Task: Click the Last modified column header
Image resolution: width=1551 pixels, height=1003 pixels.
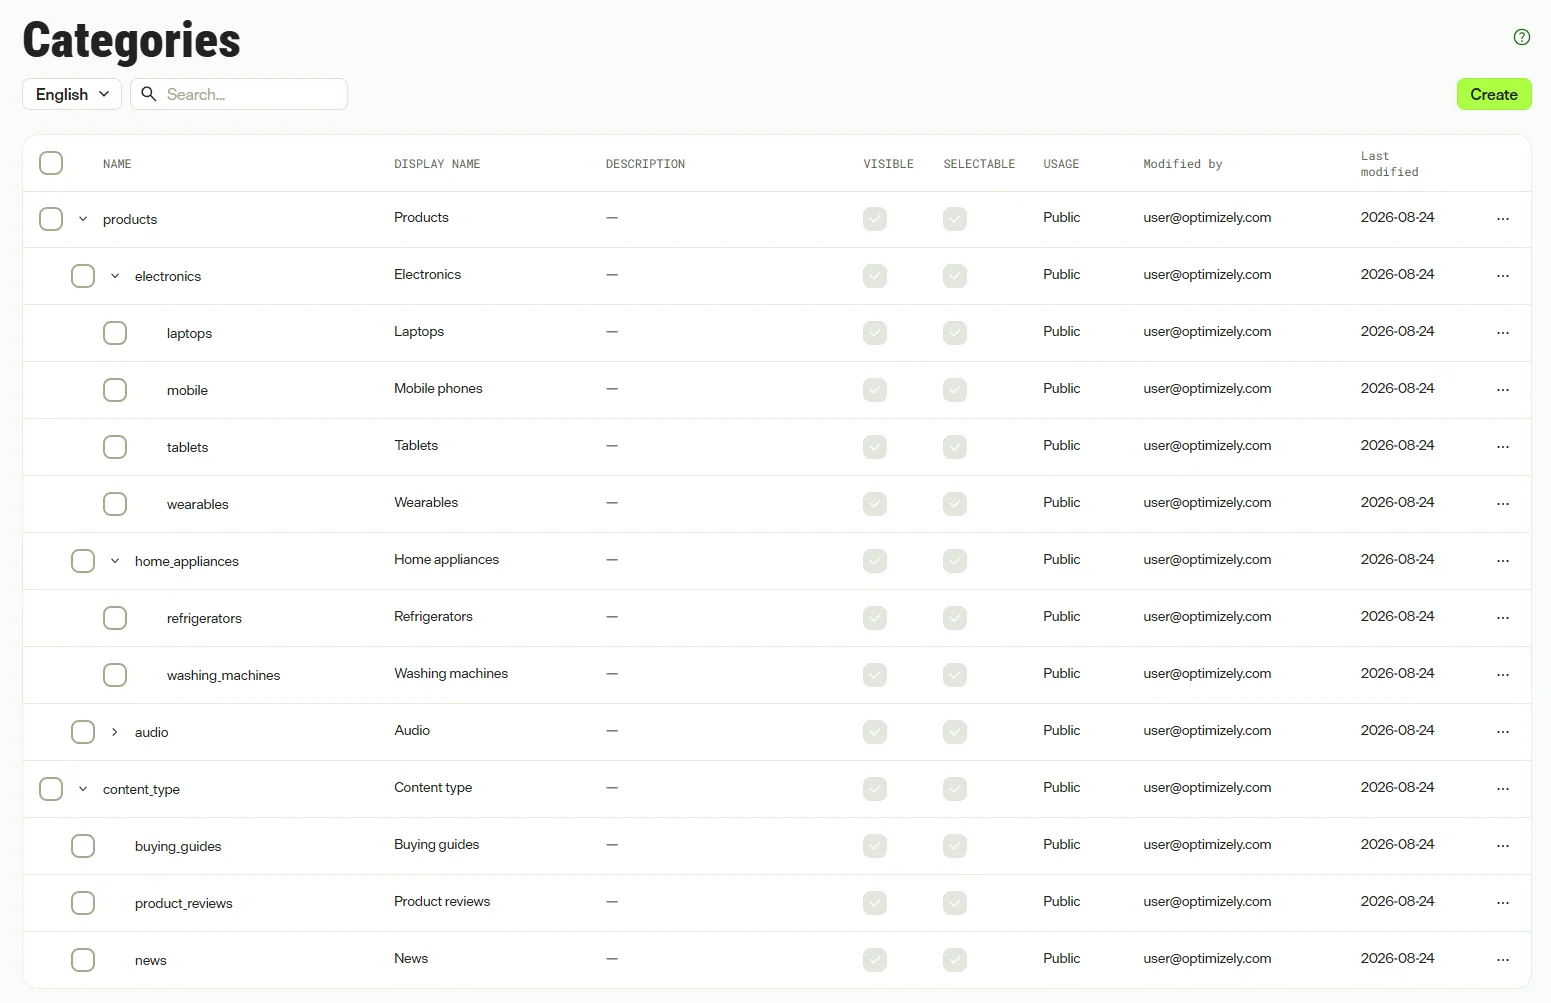Action: (1389, 164)
